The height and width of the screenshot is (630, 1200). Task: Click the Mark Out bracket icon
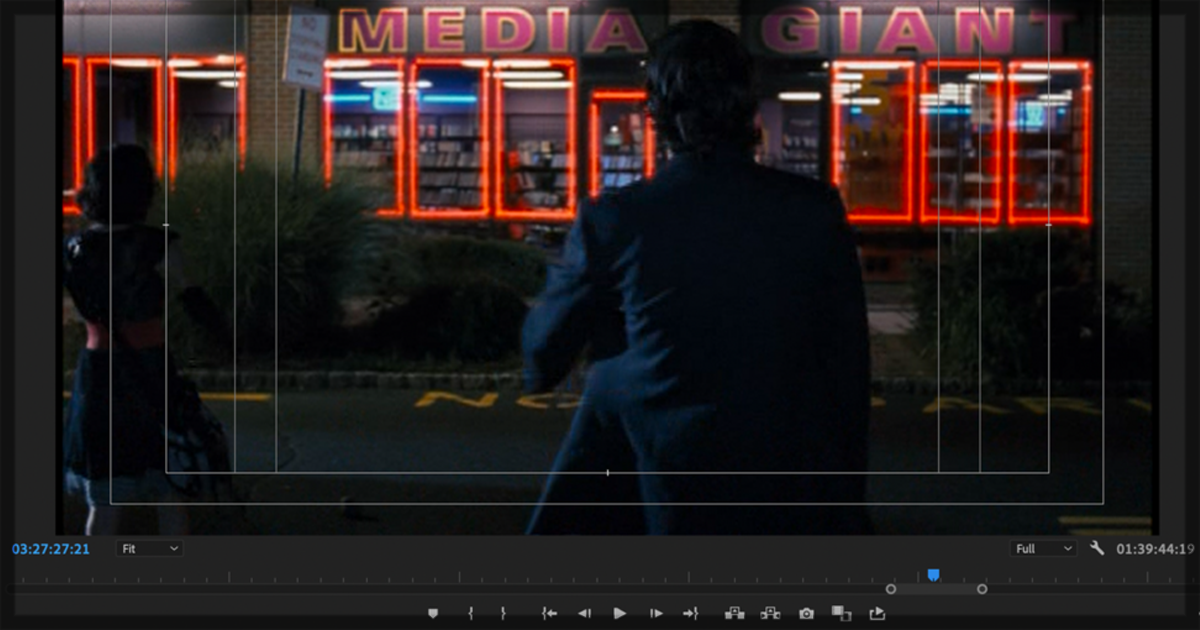pos(503,613)
